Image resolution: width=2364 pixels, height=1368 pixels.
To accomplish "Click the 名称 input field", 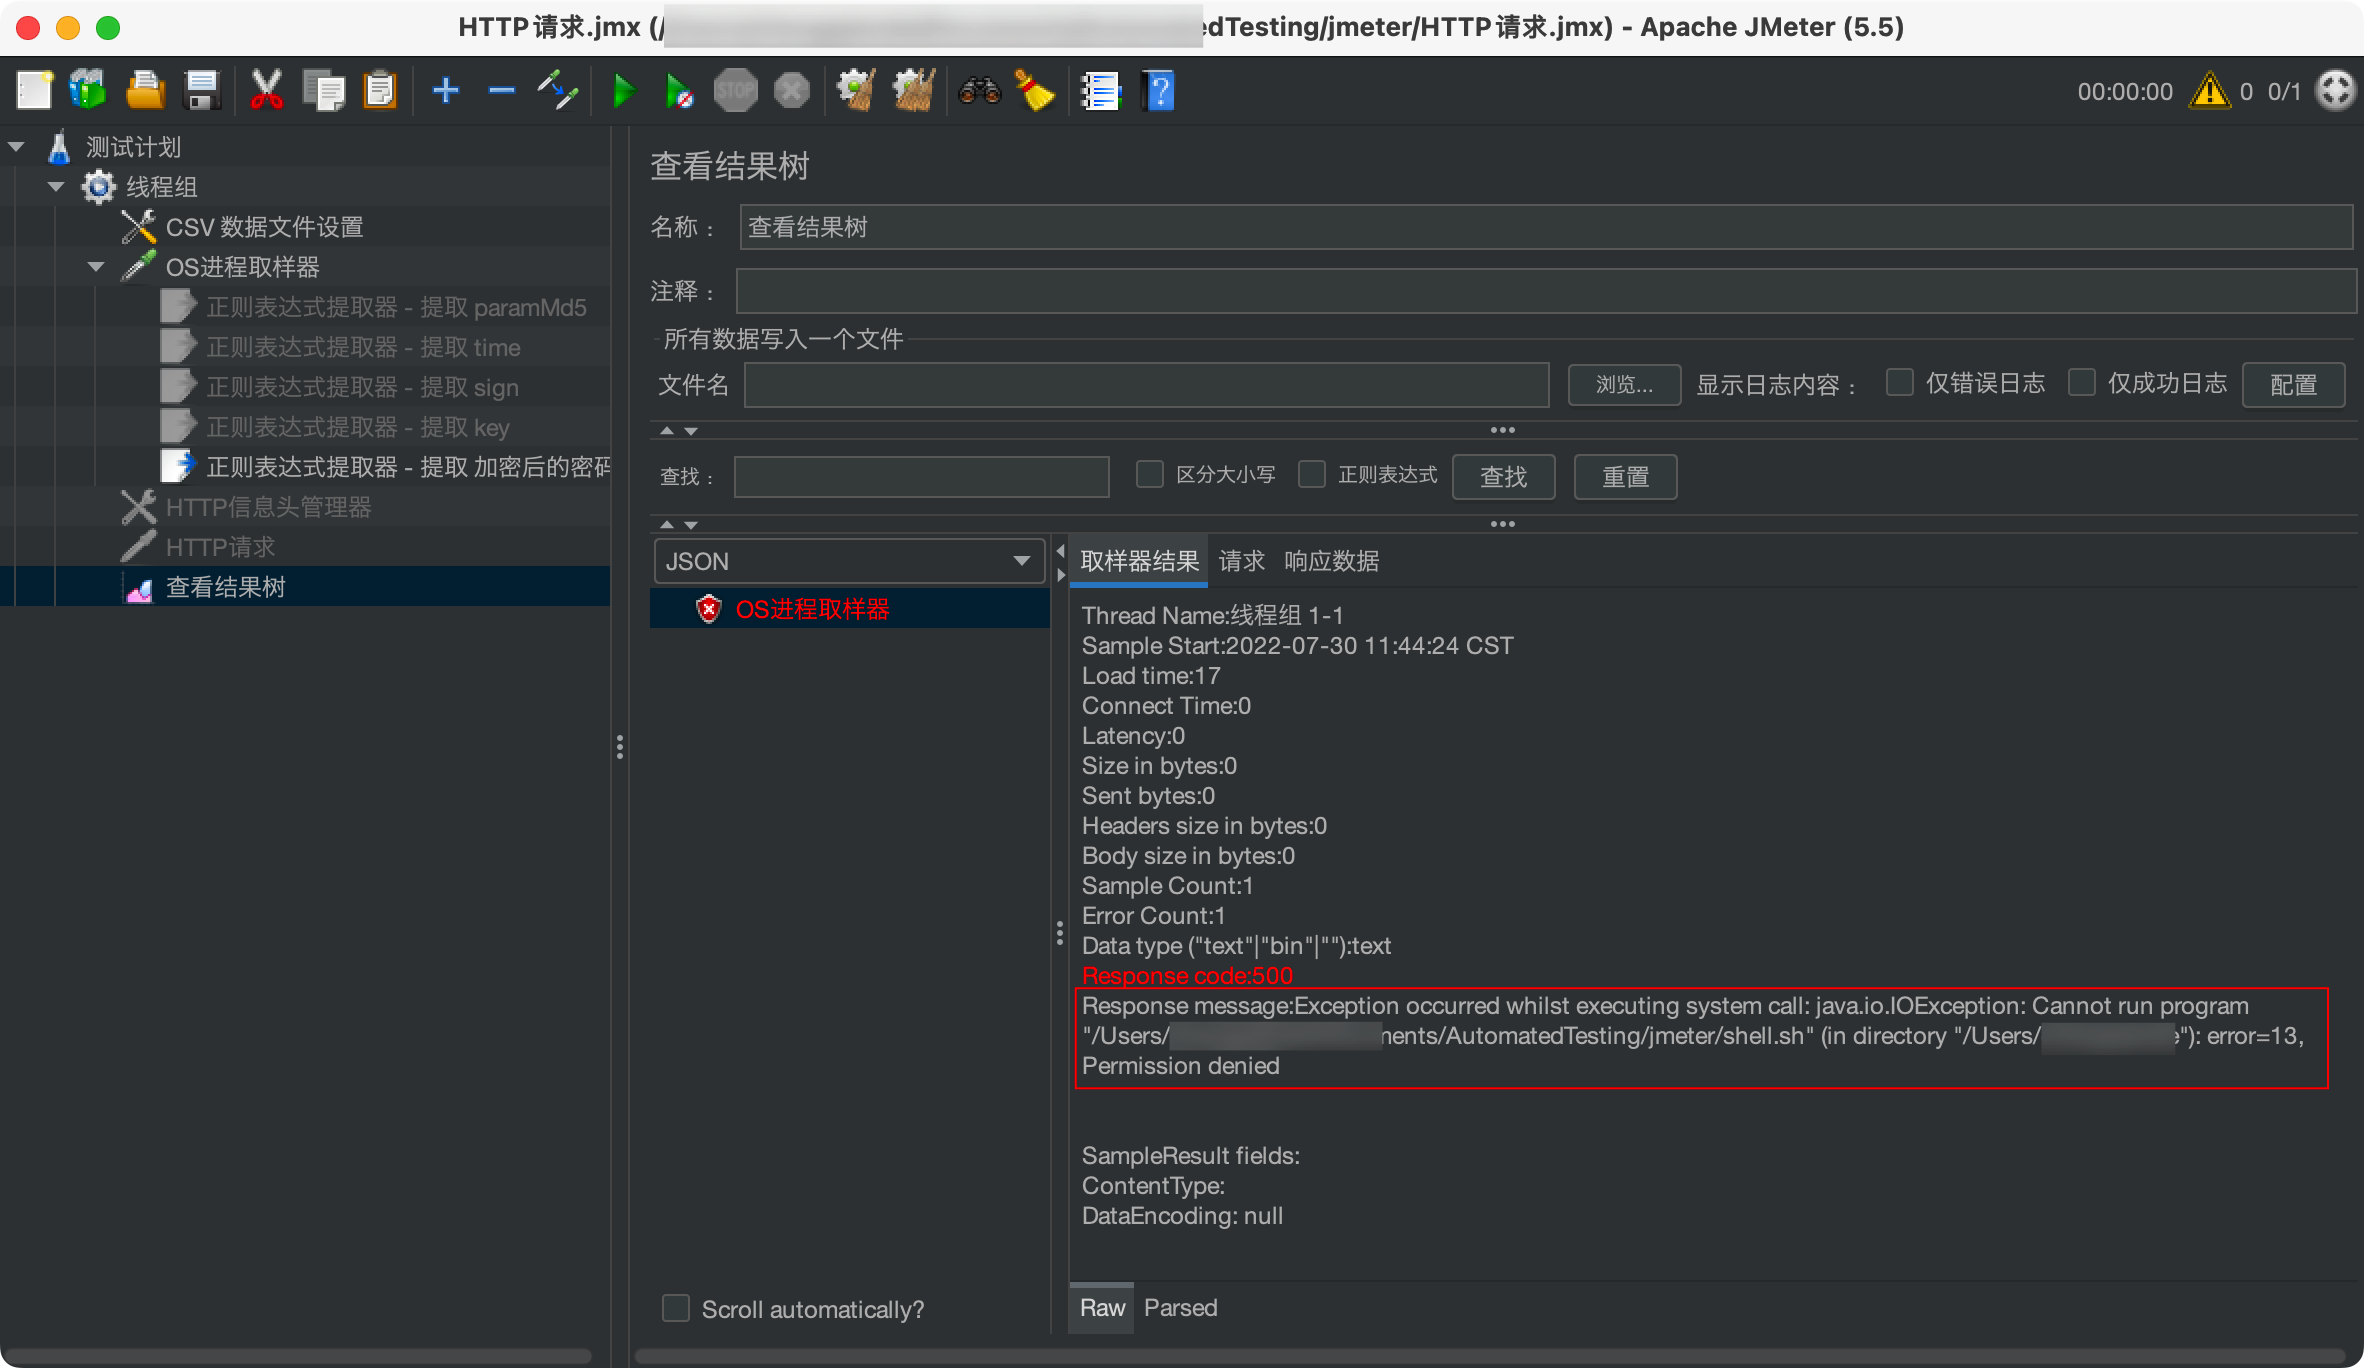I will pyautogui.click(x=1546, y=227).
